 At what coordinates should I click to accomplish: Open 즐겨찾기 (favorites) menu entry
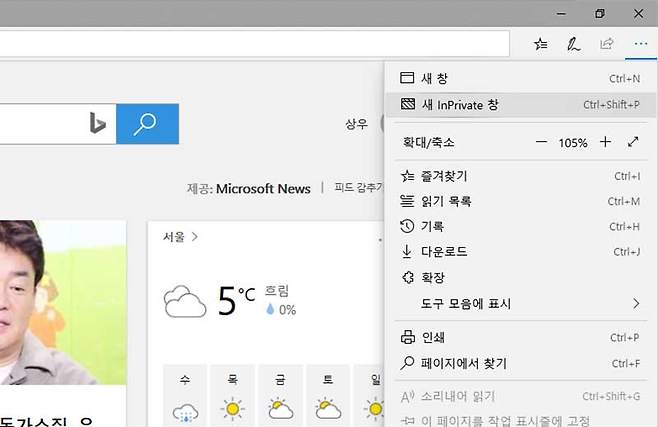pyautogui.click(x=520, y=176)
